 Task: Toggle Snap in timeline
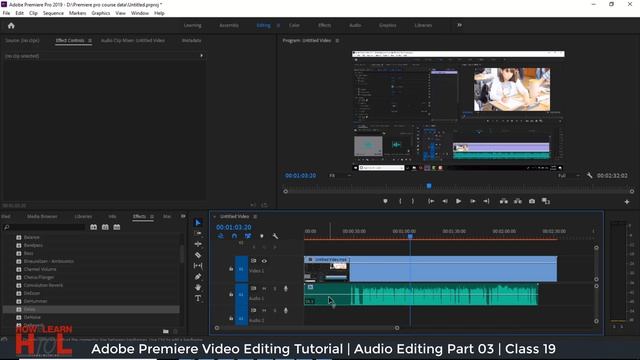click(x=234, y=236)
